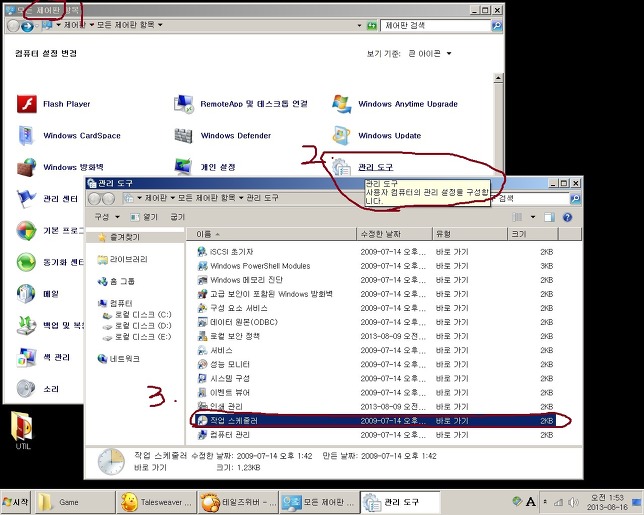Open Windows Anytime Upgrade icon
644x515 pixels.
tap(341, 103)
